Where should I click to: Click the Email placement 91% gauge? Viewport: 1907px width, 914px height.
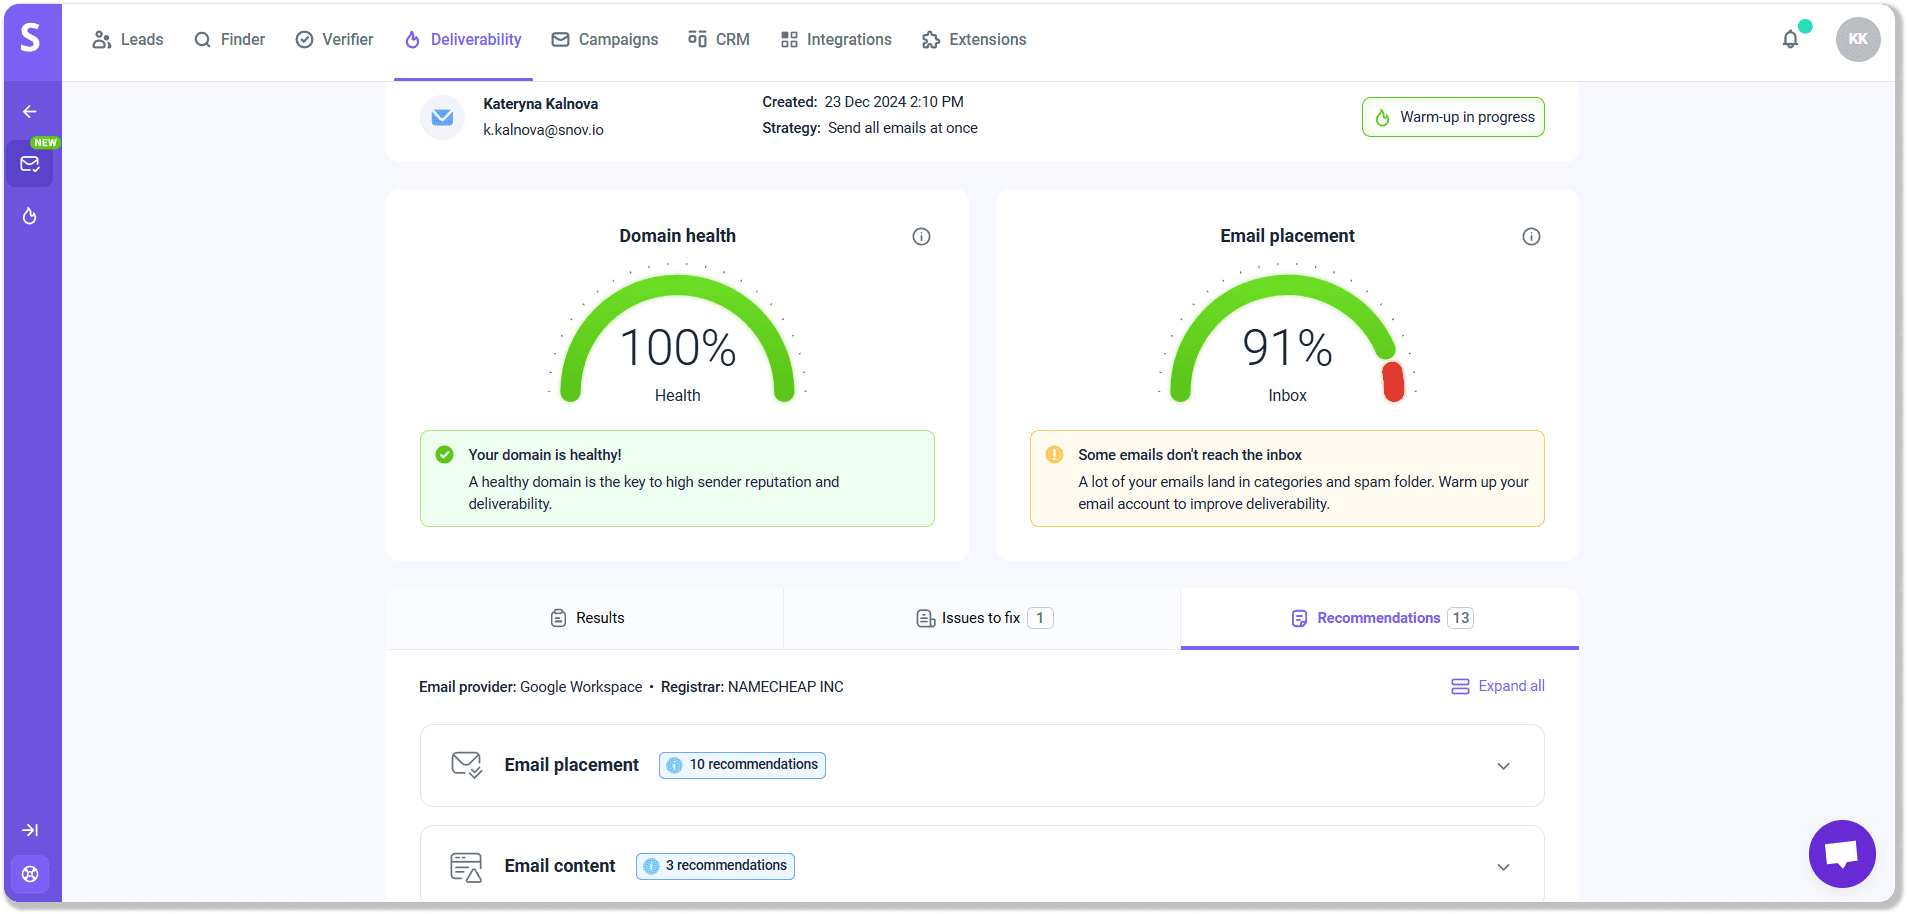pyautogui.click(x=1287, y=340)
